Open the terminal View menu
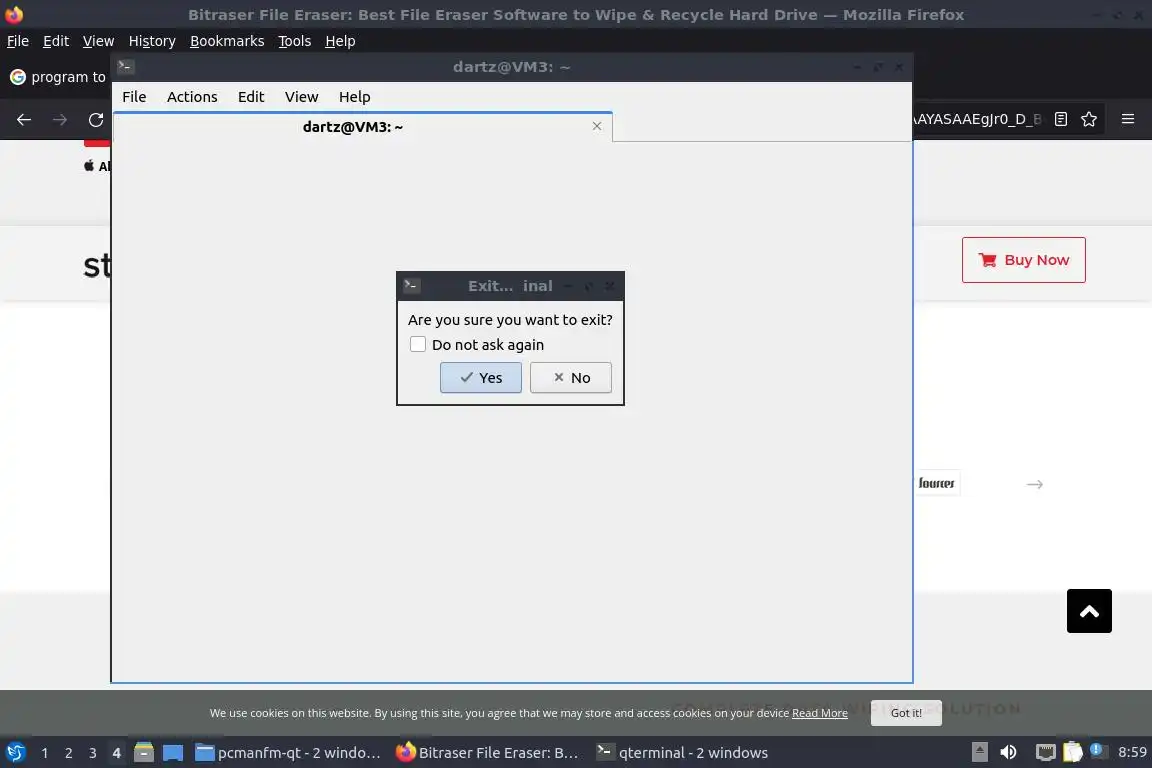 [301, 97]
